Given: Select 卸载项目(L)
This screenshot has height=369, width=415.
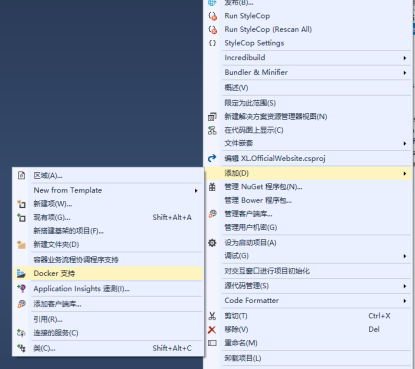Looking at the screenshot, I should [243, 358].
